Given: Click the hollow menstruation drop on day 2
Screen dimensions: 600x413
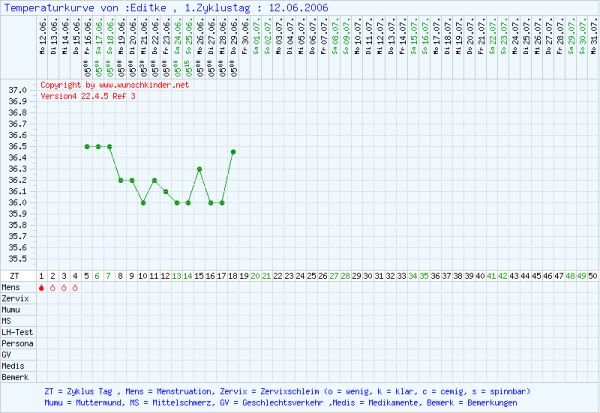Looking at the screenshot, I should 53,288.
